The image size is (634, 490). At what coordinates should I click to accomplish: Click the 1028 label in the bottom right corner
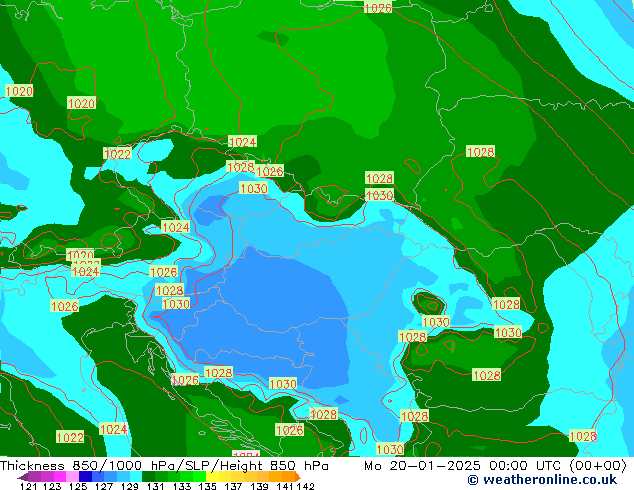(583, 436)
